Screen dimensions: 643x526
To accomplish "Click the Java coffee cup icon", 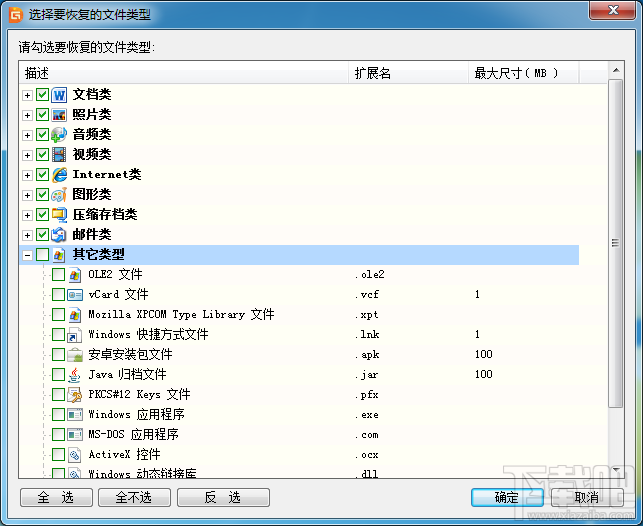I will tap(74, 375).
